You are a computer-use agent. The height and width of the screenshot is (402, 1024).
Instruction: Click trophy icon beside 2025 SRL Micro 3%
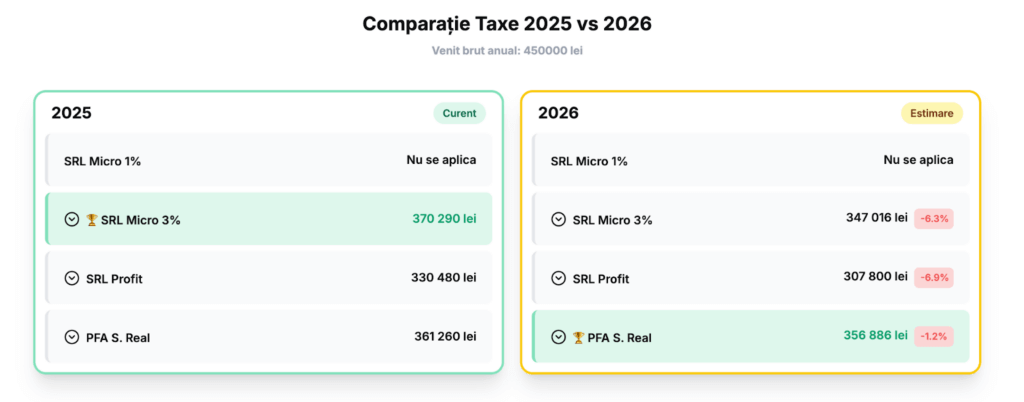coord(91,219)
